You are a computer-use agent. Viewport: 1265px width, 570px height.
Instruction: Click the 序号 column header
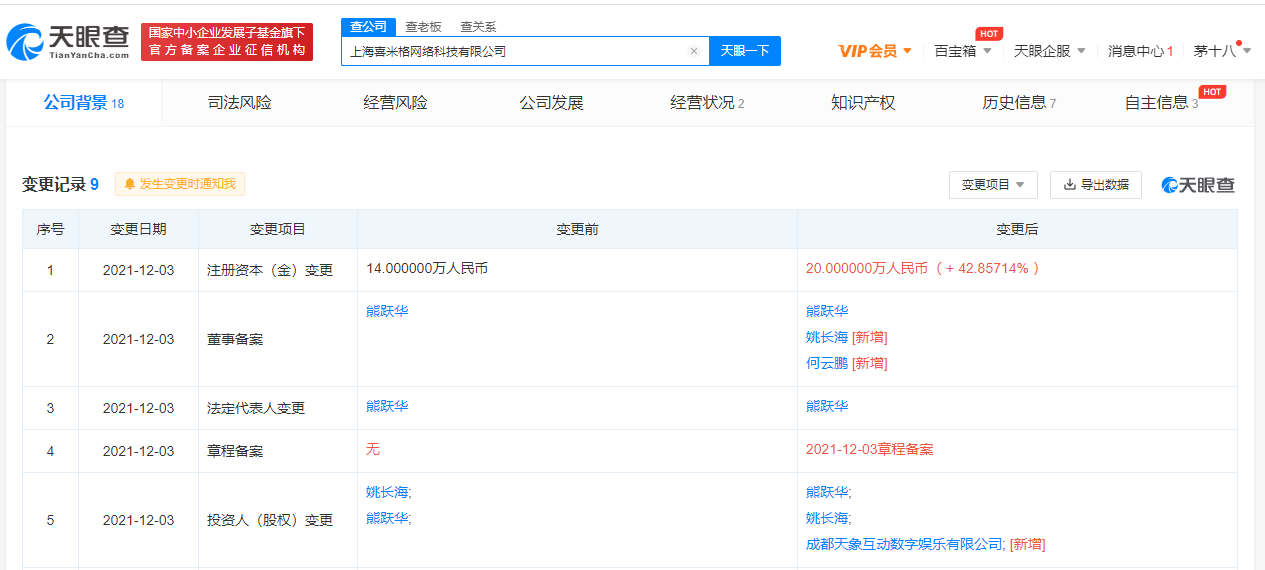coord(50,229)
